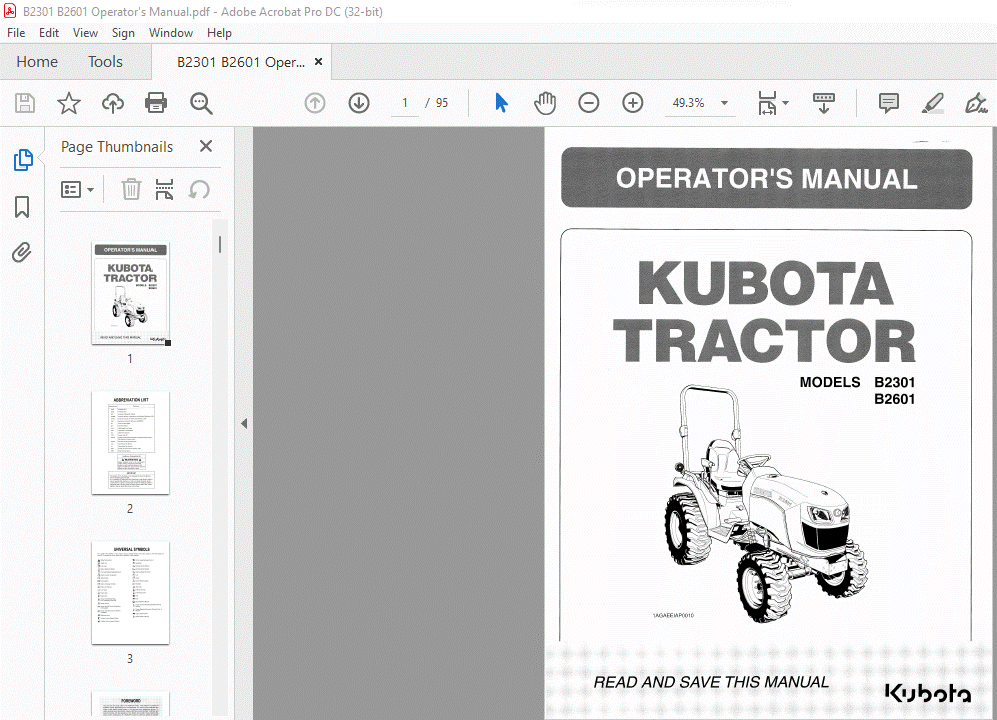Open the Window menu
The image size is (997, 720).
(170, 33)
